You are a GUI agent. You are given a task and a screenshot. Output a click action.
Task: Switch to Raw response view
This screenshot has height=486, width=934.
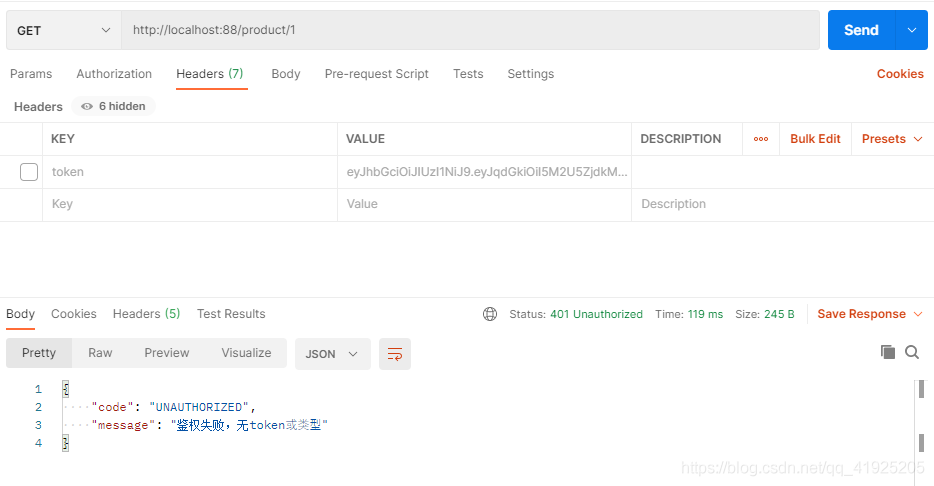(x=100, y=353)
